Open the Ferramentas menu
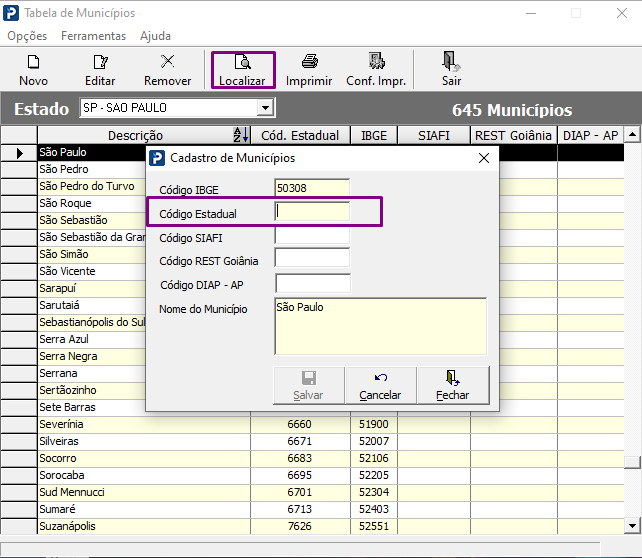642x558 pixels. tap(93, 36)
